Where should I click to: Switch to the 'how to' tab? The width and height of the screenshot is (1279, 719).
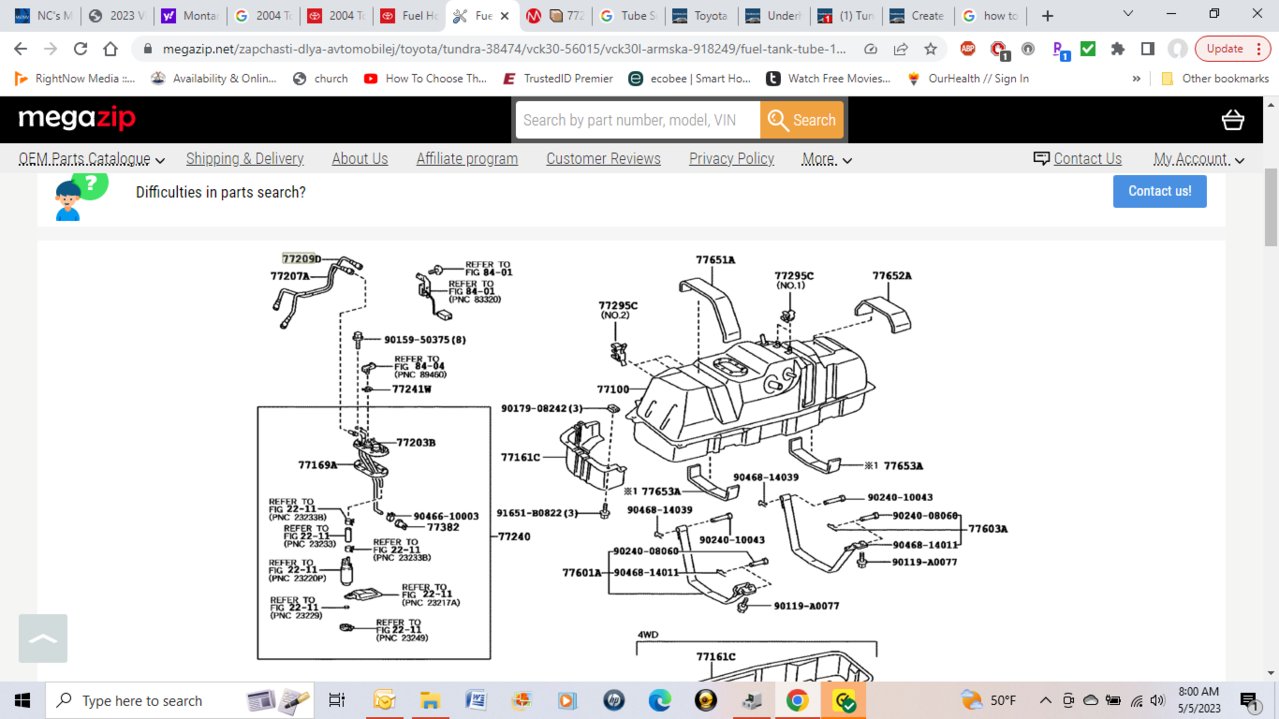pos(991,16)
